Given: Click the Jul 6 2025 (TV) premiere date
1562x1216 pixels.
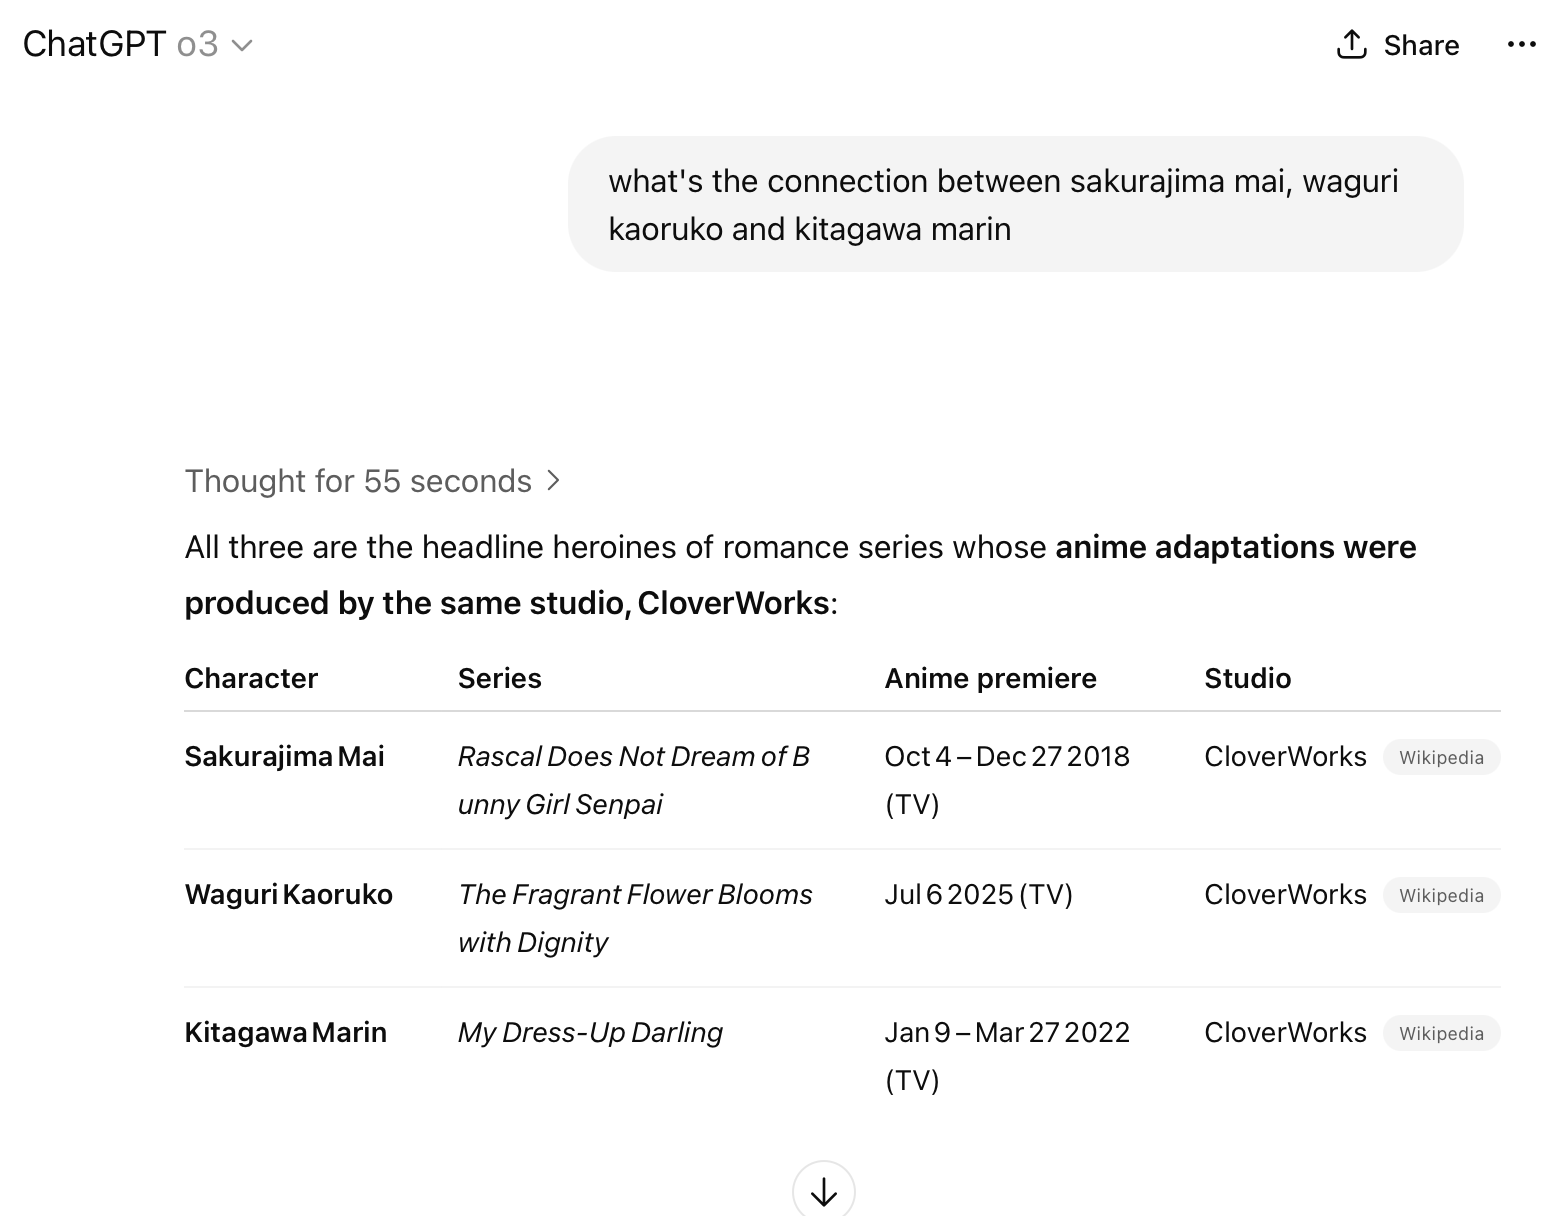Looking at the screenshot, I should click(x=978, y=894).
